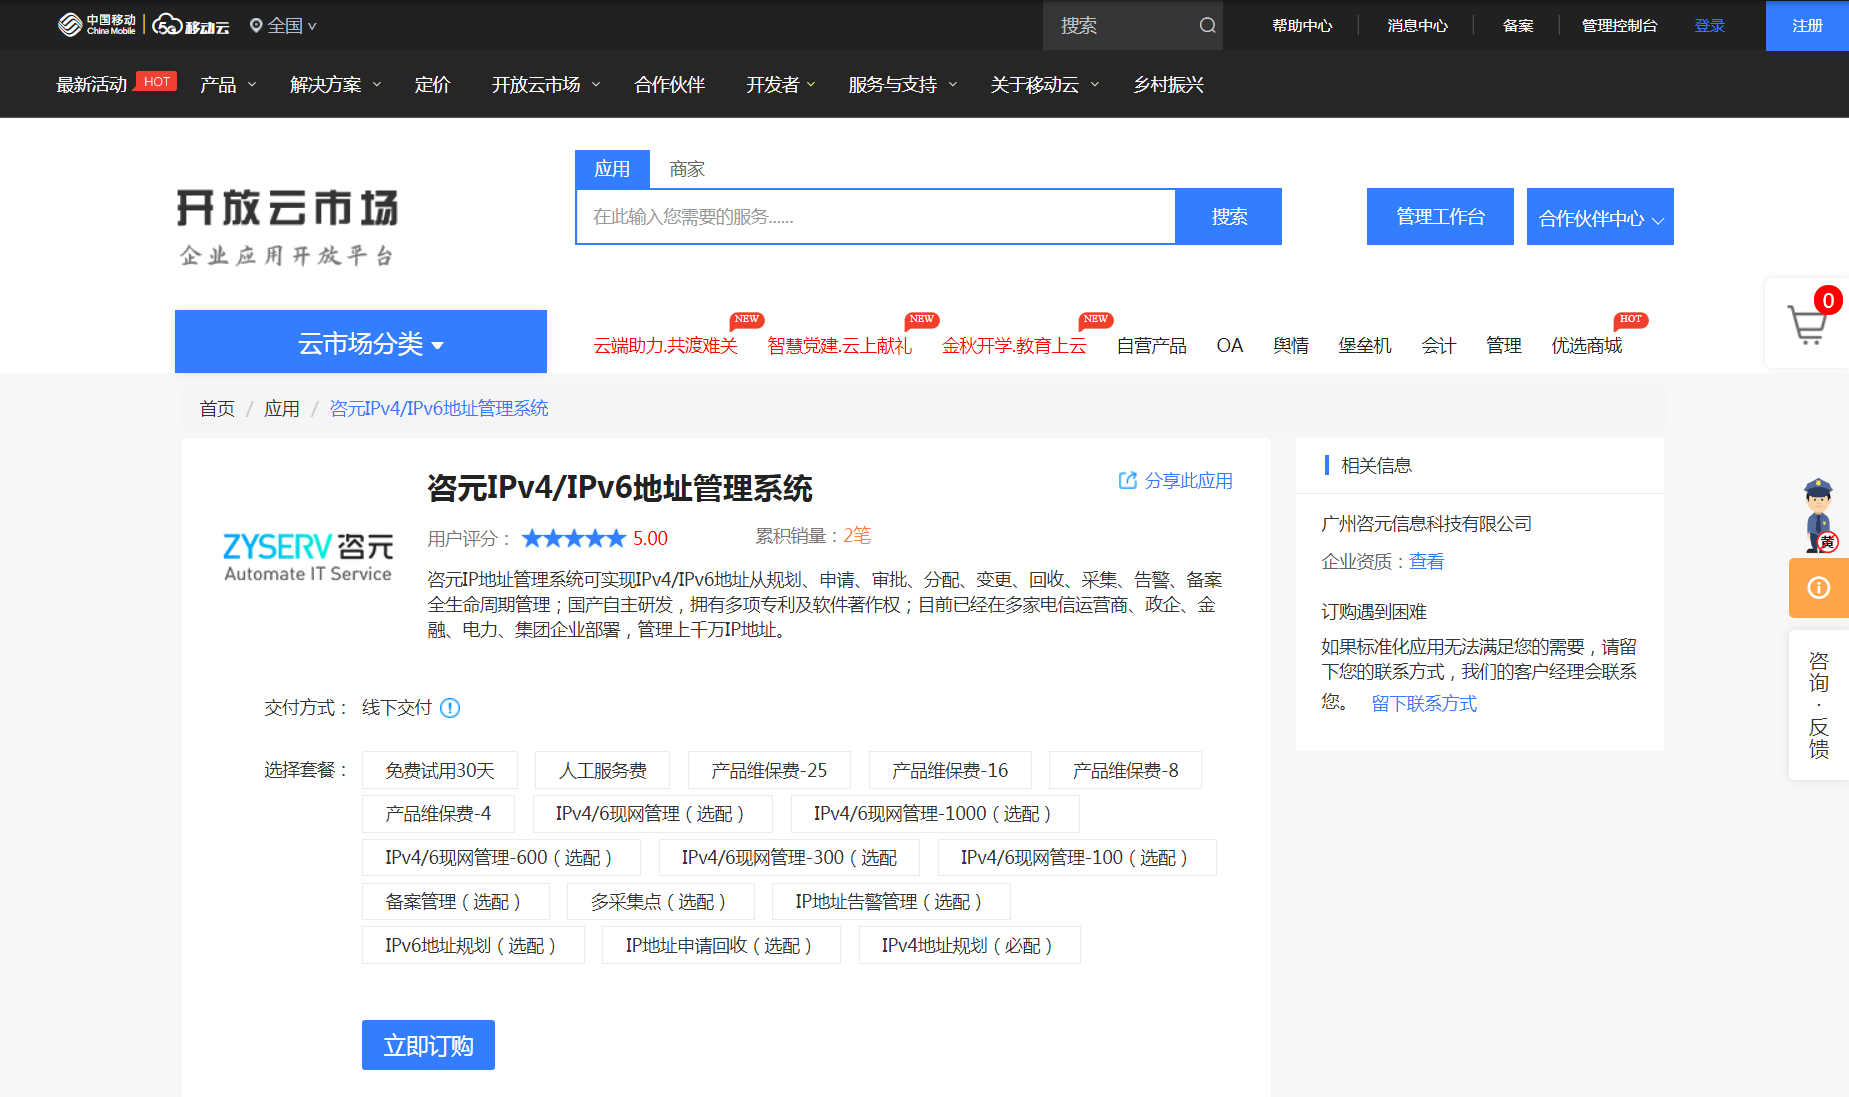
Task: Select the 产品维保费-4 package
Action: click(x=438, y=814)
